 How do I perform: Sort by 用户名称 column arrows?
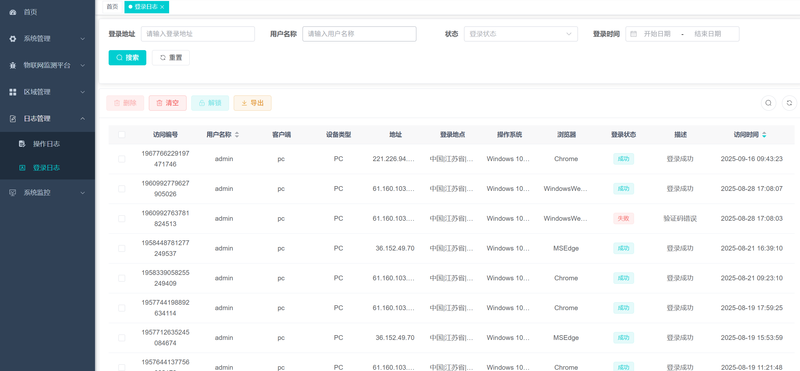pyautogui.click(x=237, y=135)
